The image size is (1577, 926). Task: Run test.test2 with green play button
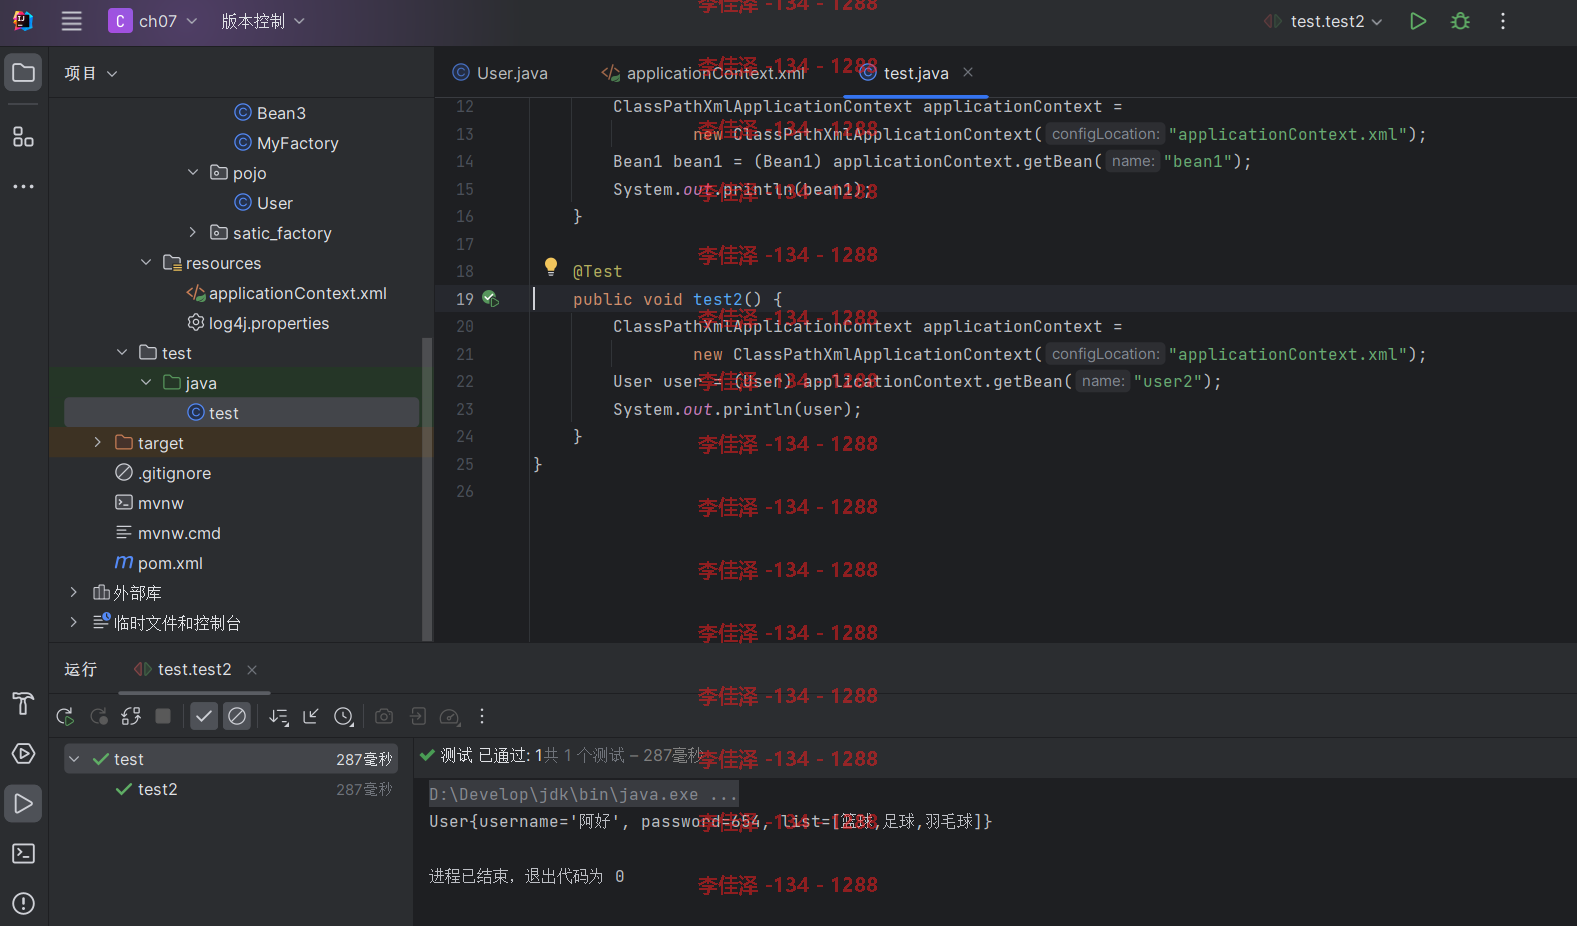click(x=1418, y=21)
